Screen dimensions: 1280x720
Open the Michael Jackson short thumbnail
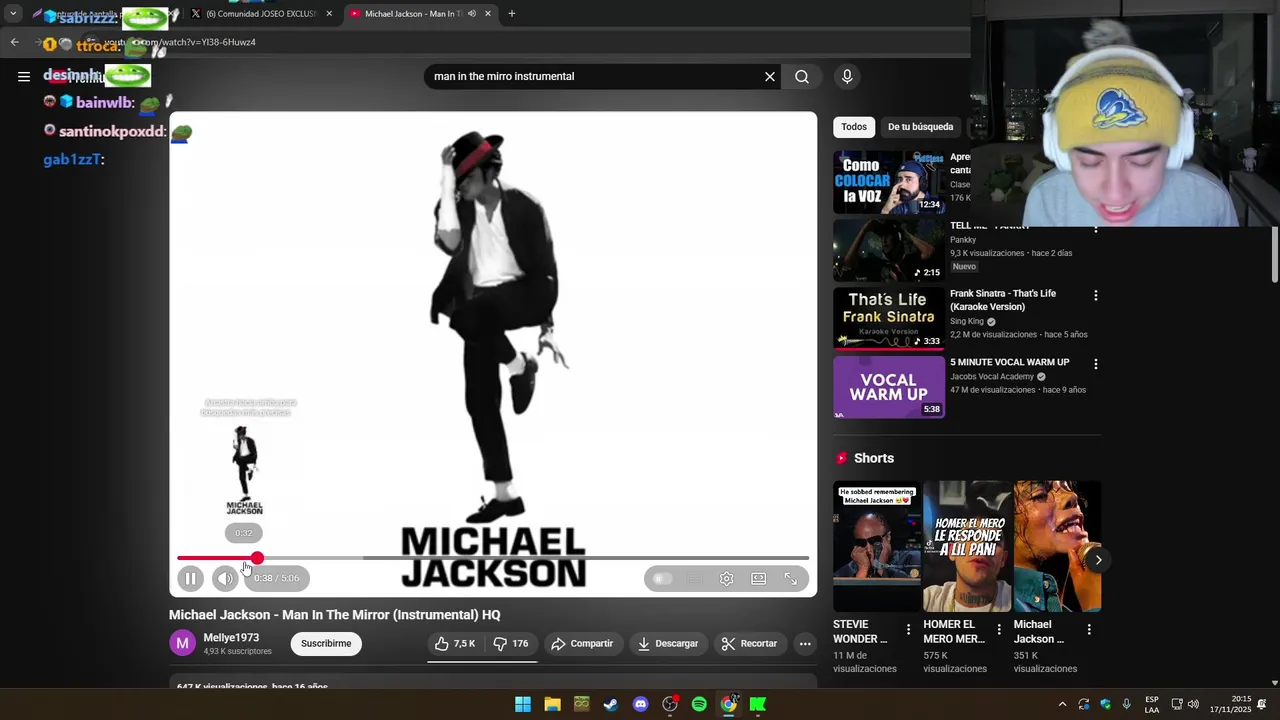[1057, 546]
